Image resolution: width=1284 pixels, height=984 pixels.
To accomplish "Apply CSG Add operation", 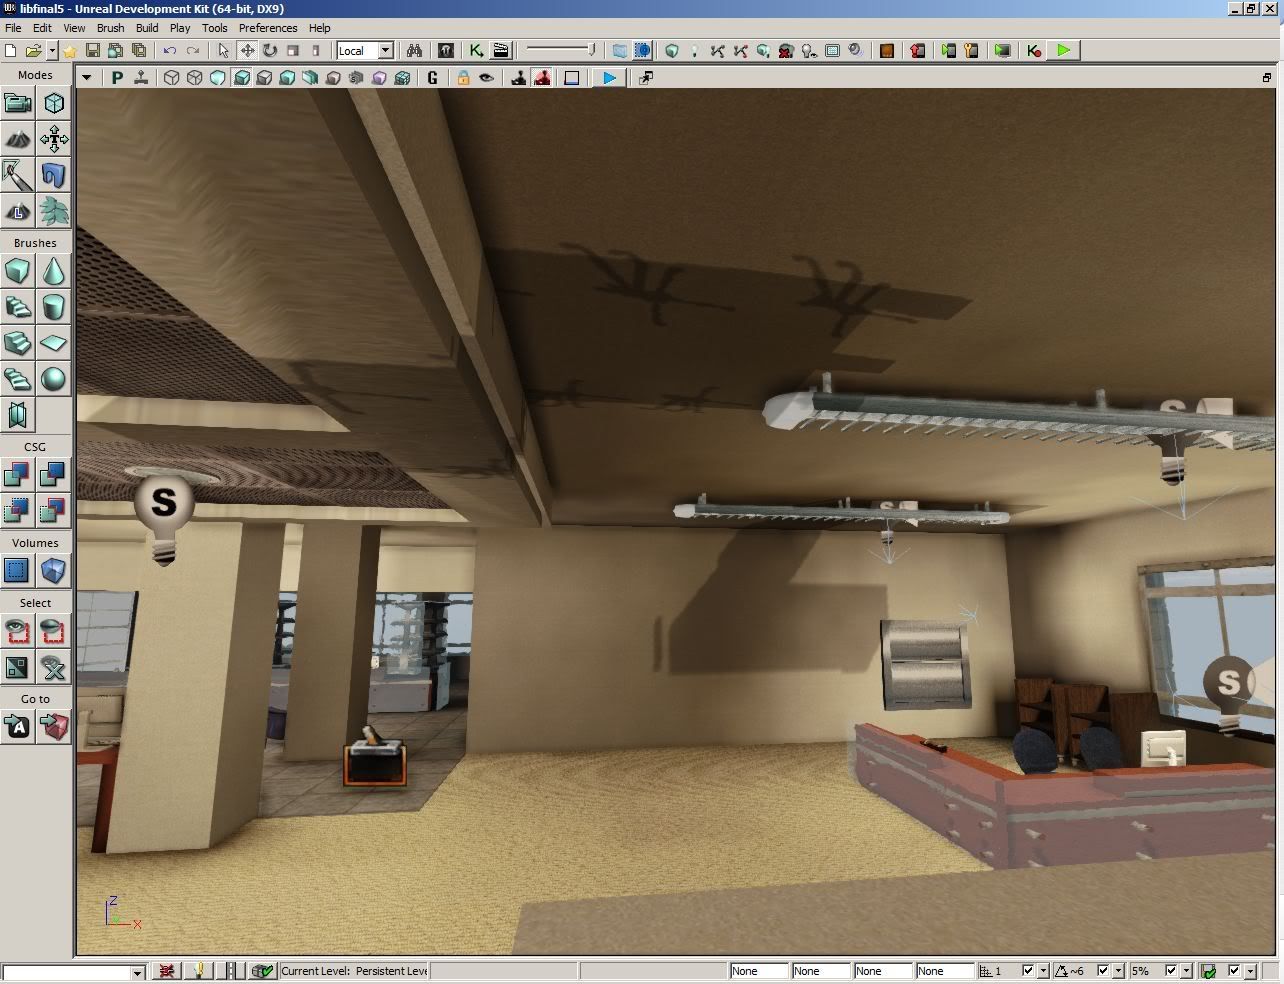I will [x=17, y=474].
